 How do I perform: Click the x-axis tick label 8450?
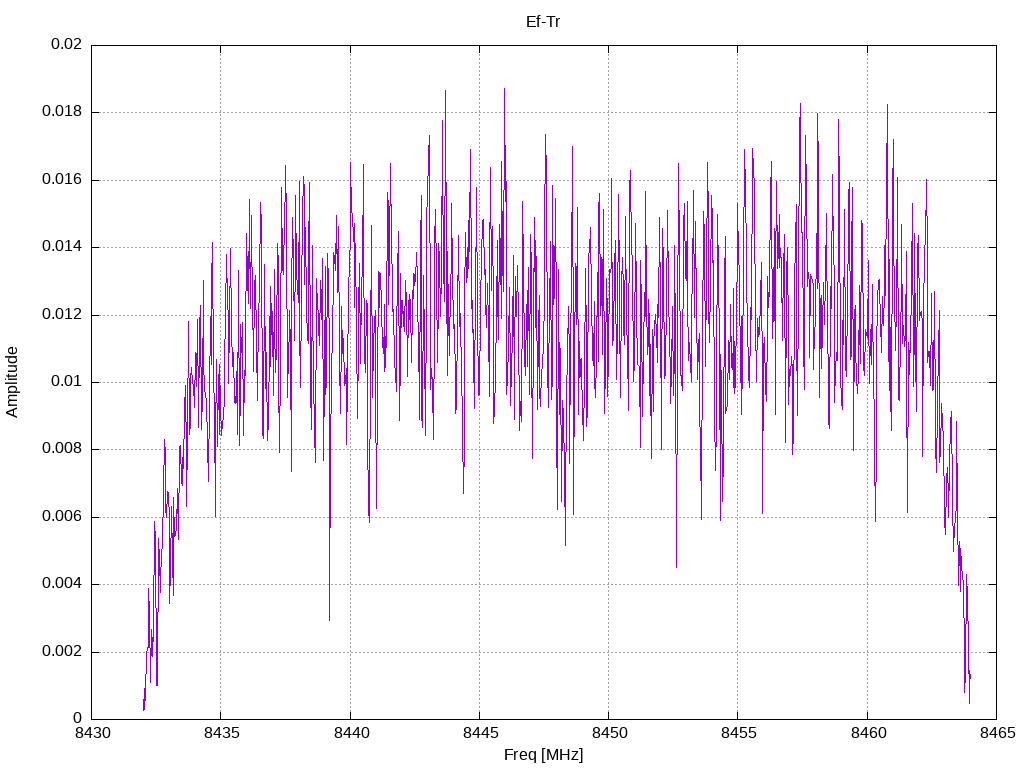[x=610, y=733]
